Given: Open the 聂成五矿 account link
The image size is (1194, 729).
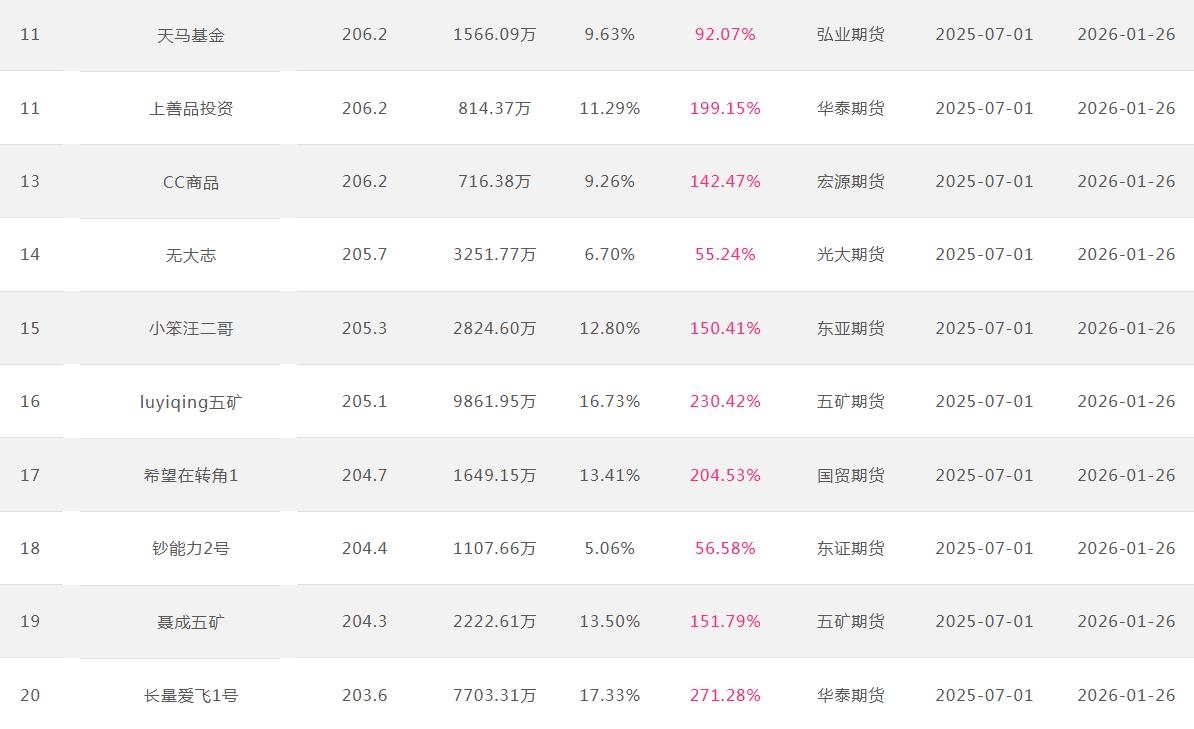Looking at the screenshot, I should tap(190, 622).
